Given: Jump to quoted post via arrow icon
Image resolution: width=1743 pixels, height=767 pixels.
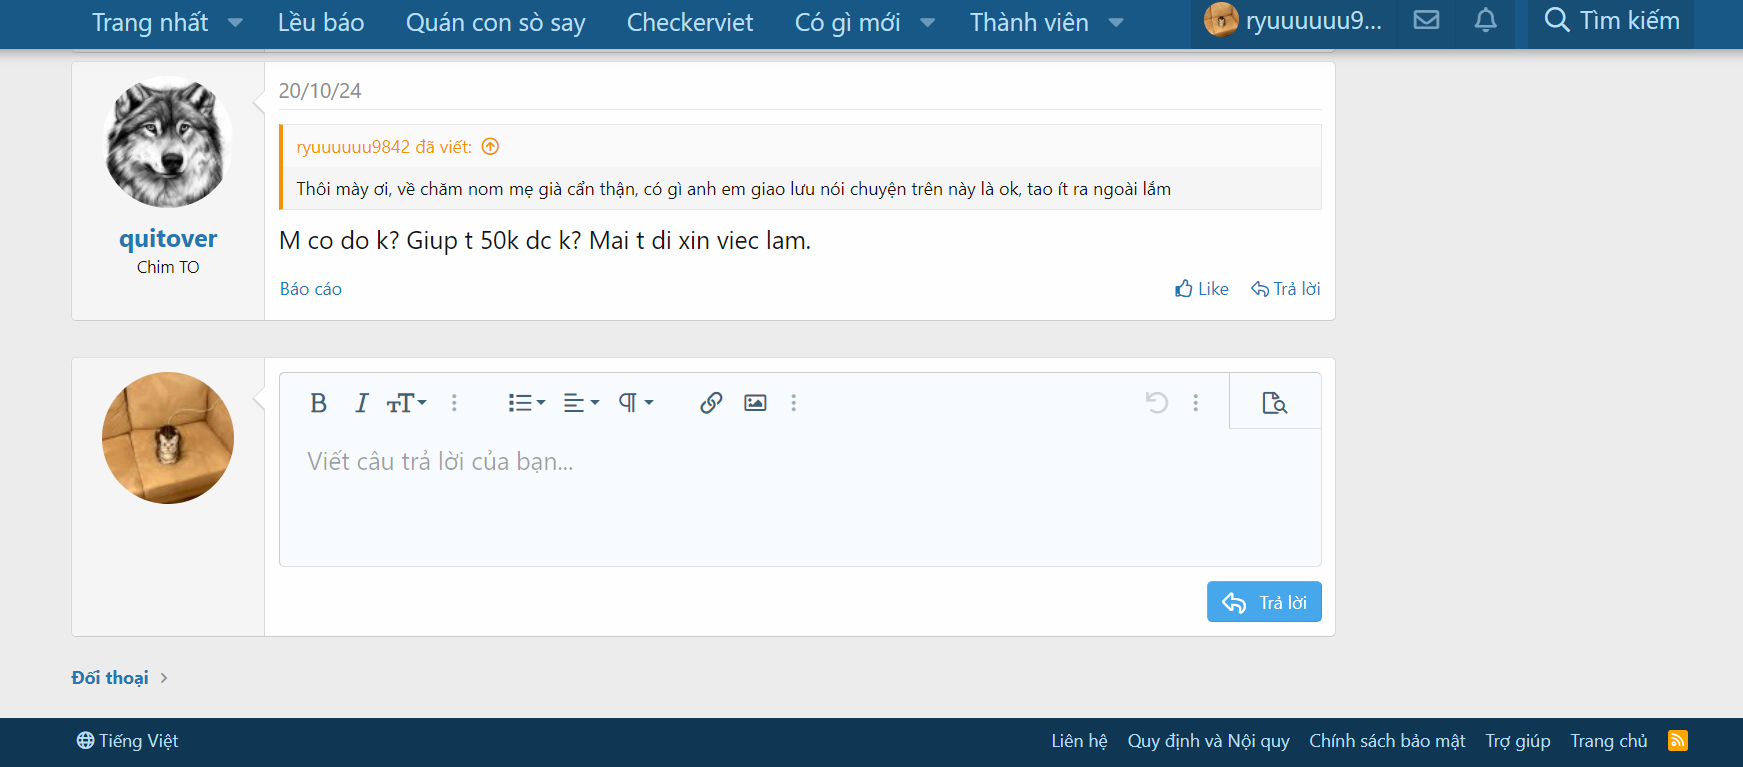Looking at the screenshot, I should coord(490,147).
